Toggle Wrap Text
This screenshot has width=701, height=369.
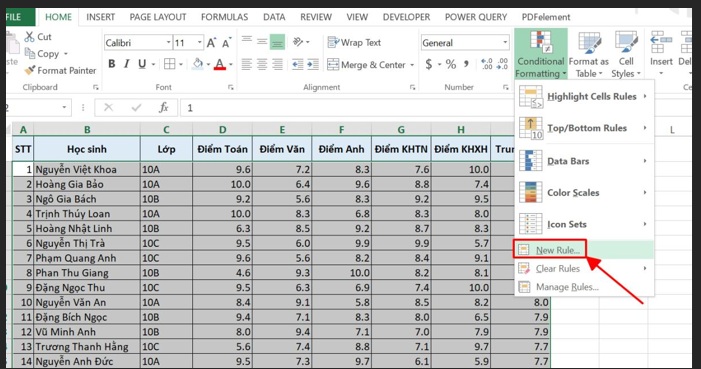354,42
